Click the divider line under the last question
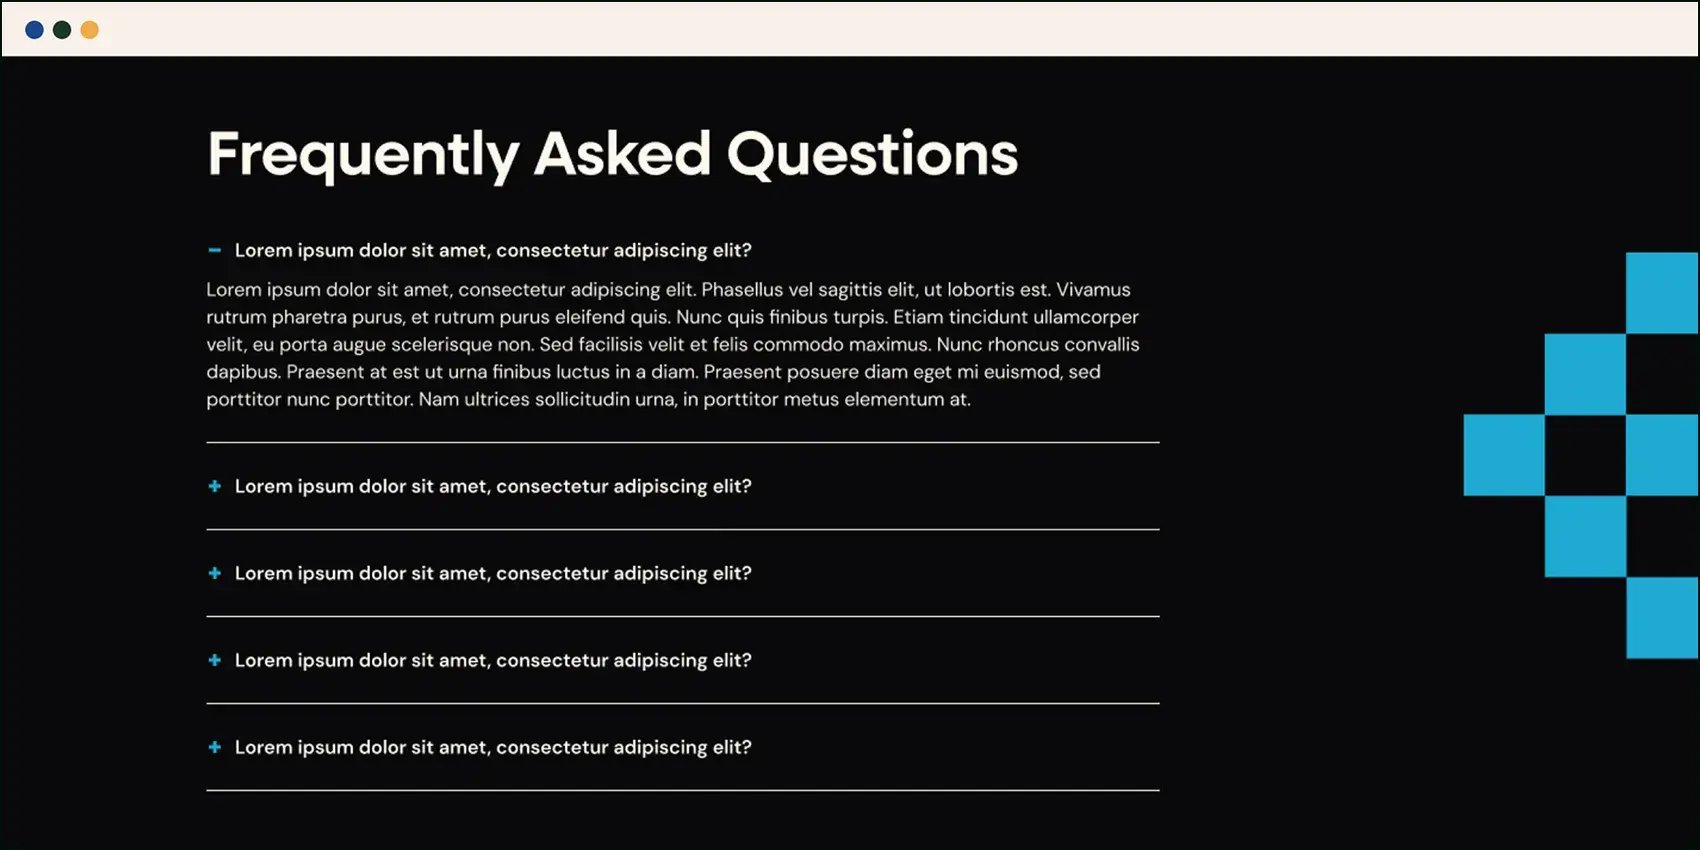The height and width of the screenshot is (850, 1700). pos(680,792)
